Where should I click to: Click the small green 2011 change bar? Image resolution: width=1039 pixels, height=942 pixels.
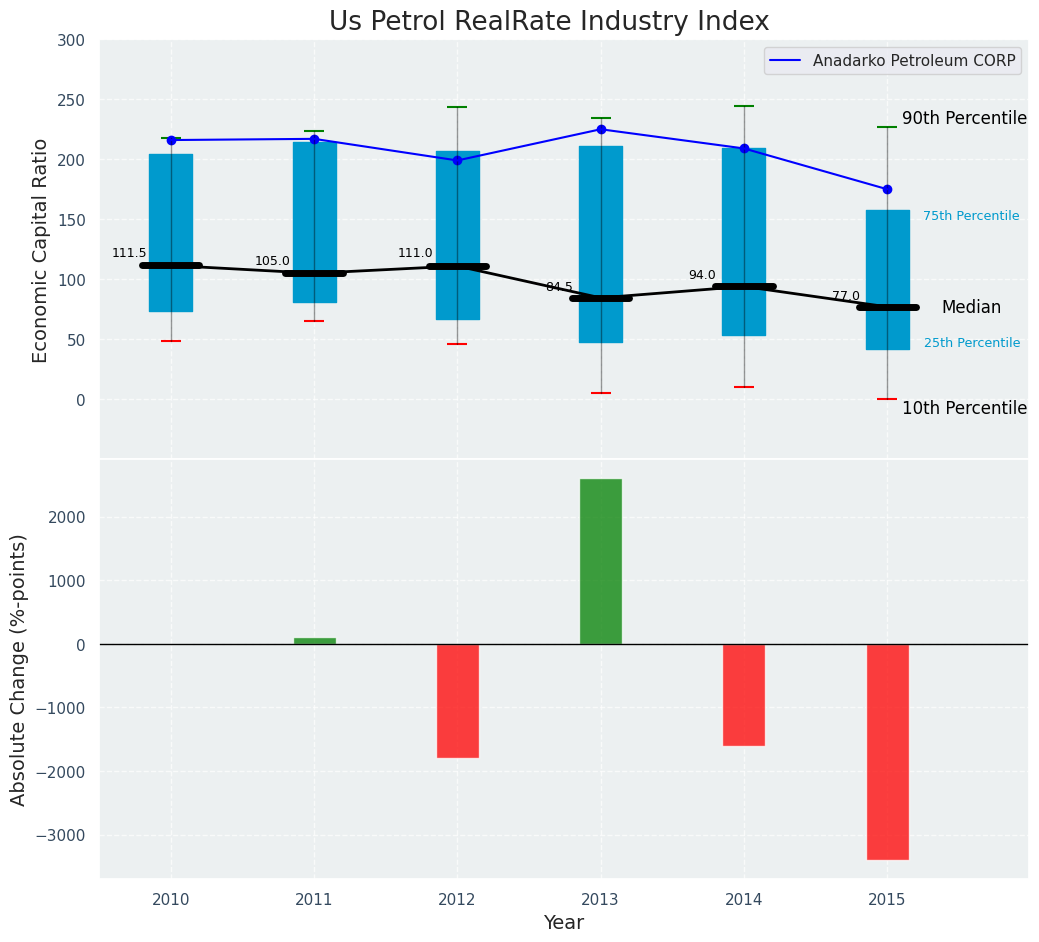[314, 641]
